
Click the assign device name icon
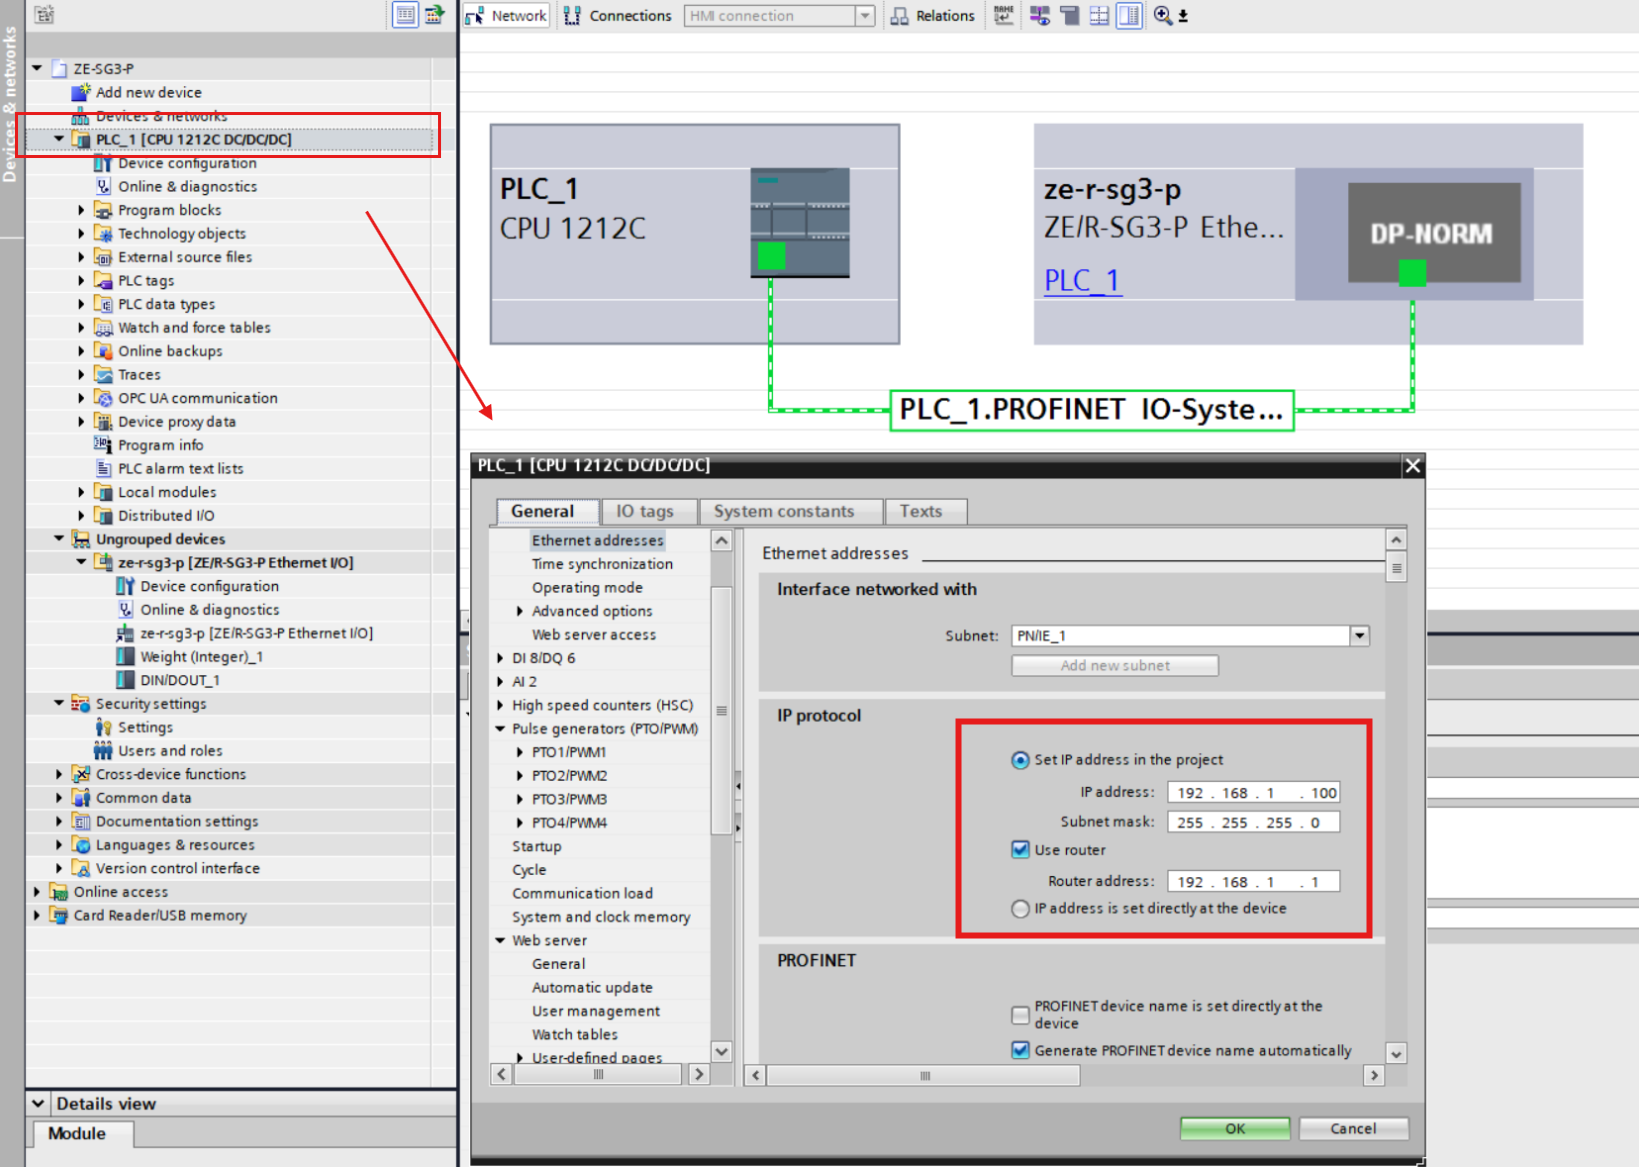1003,15
